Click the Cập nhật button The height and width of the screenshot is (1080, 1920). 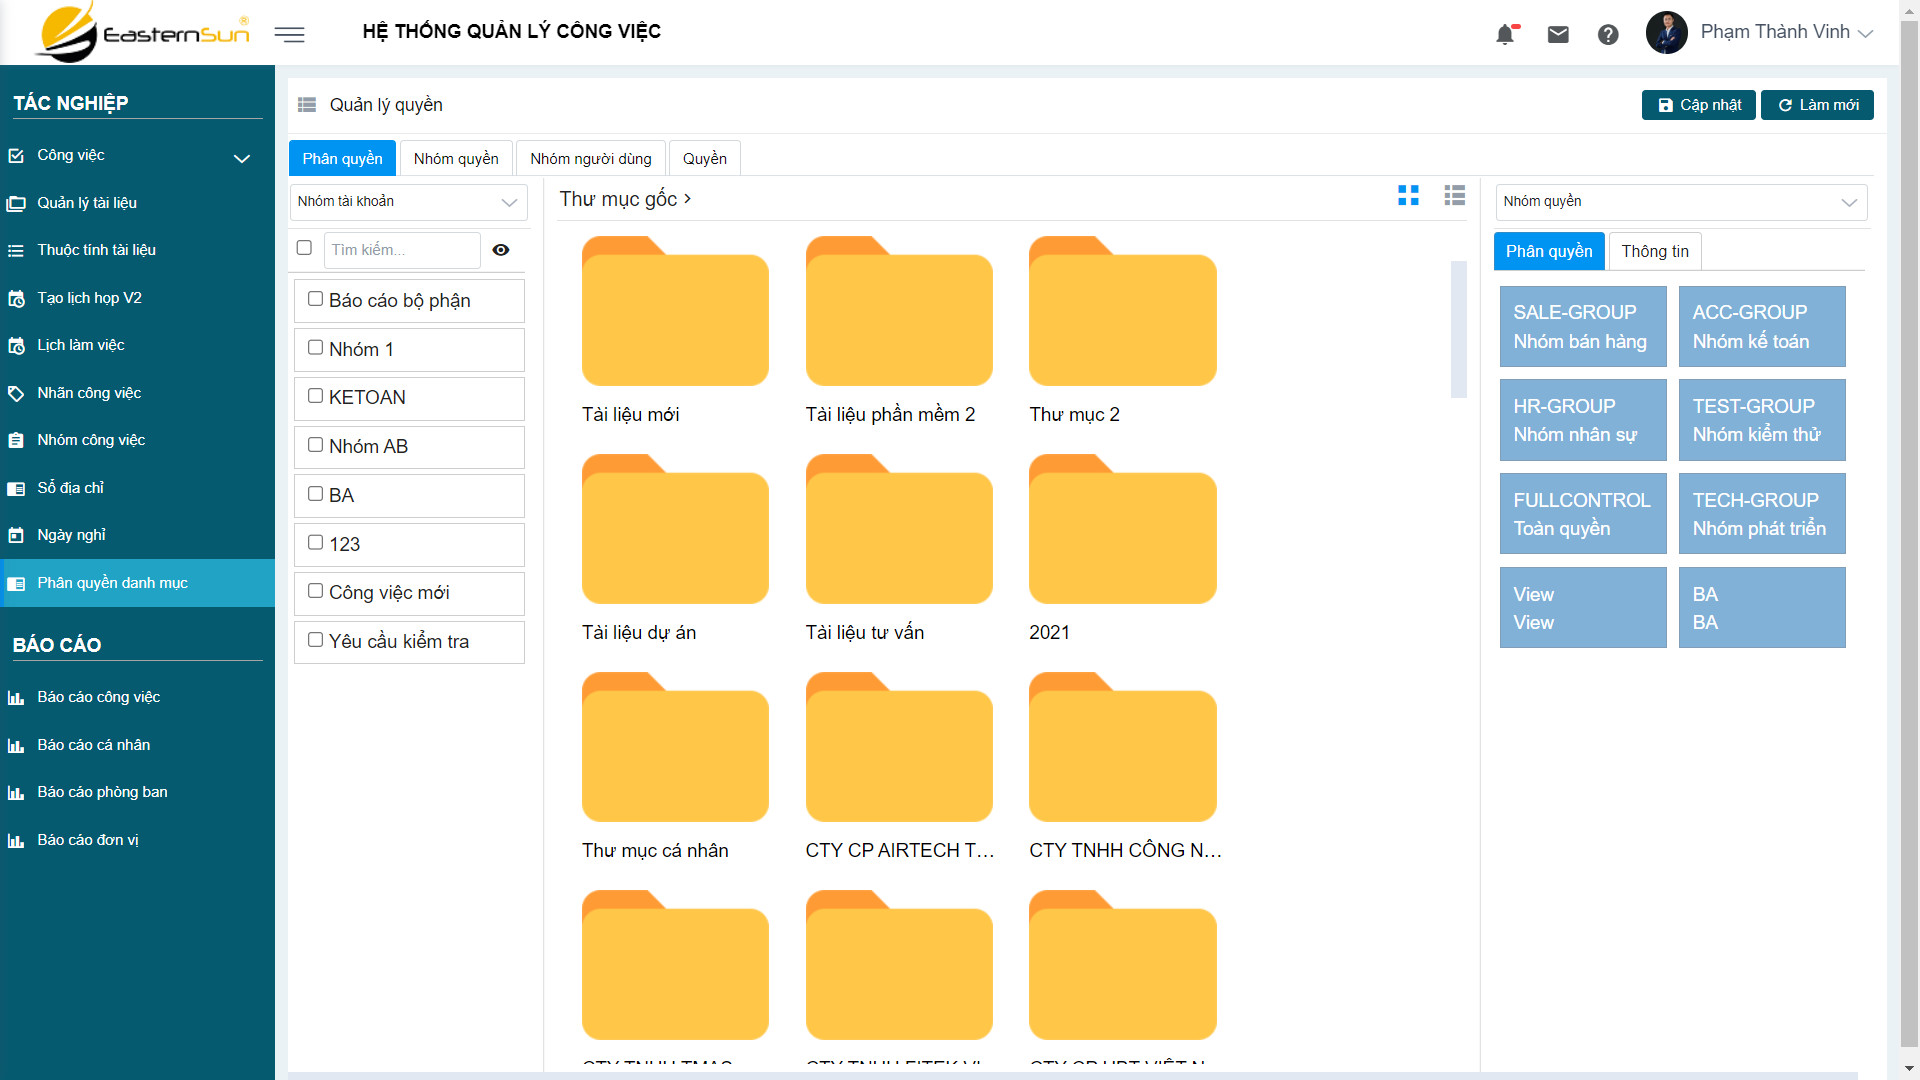pos(1698,105)
